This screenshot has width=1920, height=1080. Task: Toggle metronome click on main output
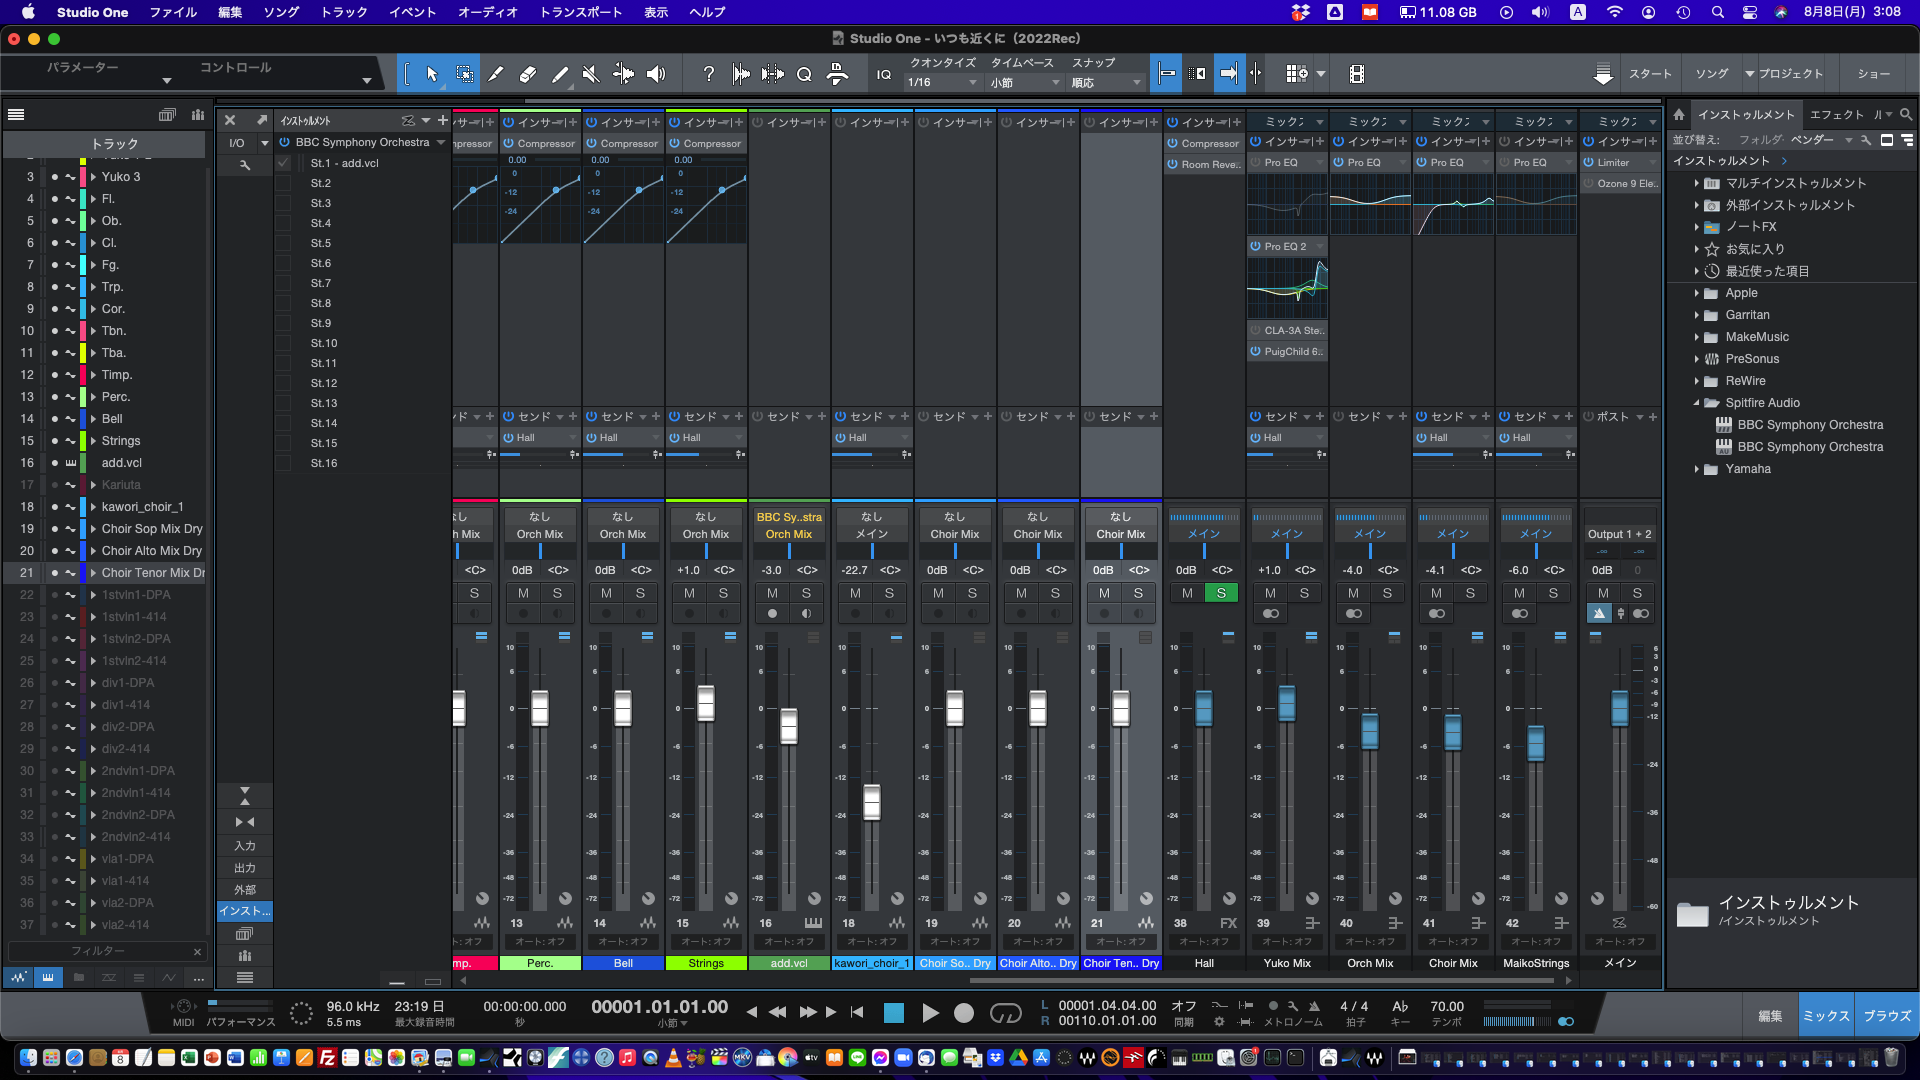(x=1599, y=614)
